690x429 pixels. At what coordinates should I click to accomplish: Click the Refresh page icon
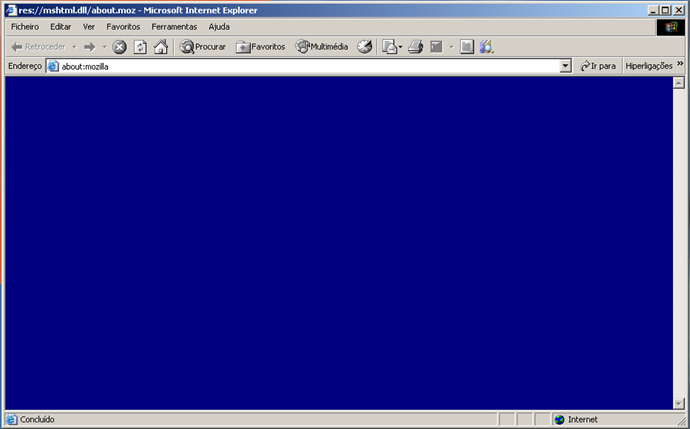pyautogui.click(x=140, y=47)
